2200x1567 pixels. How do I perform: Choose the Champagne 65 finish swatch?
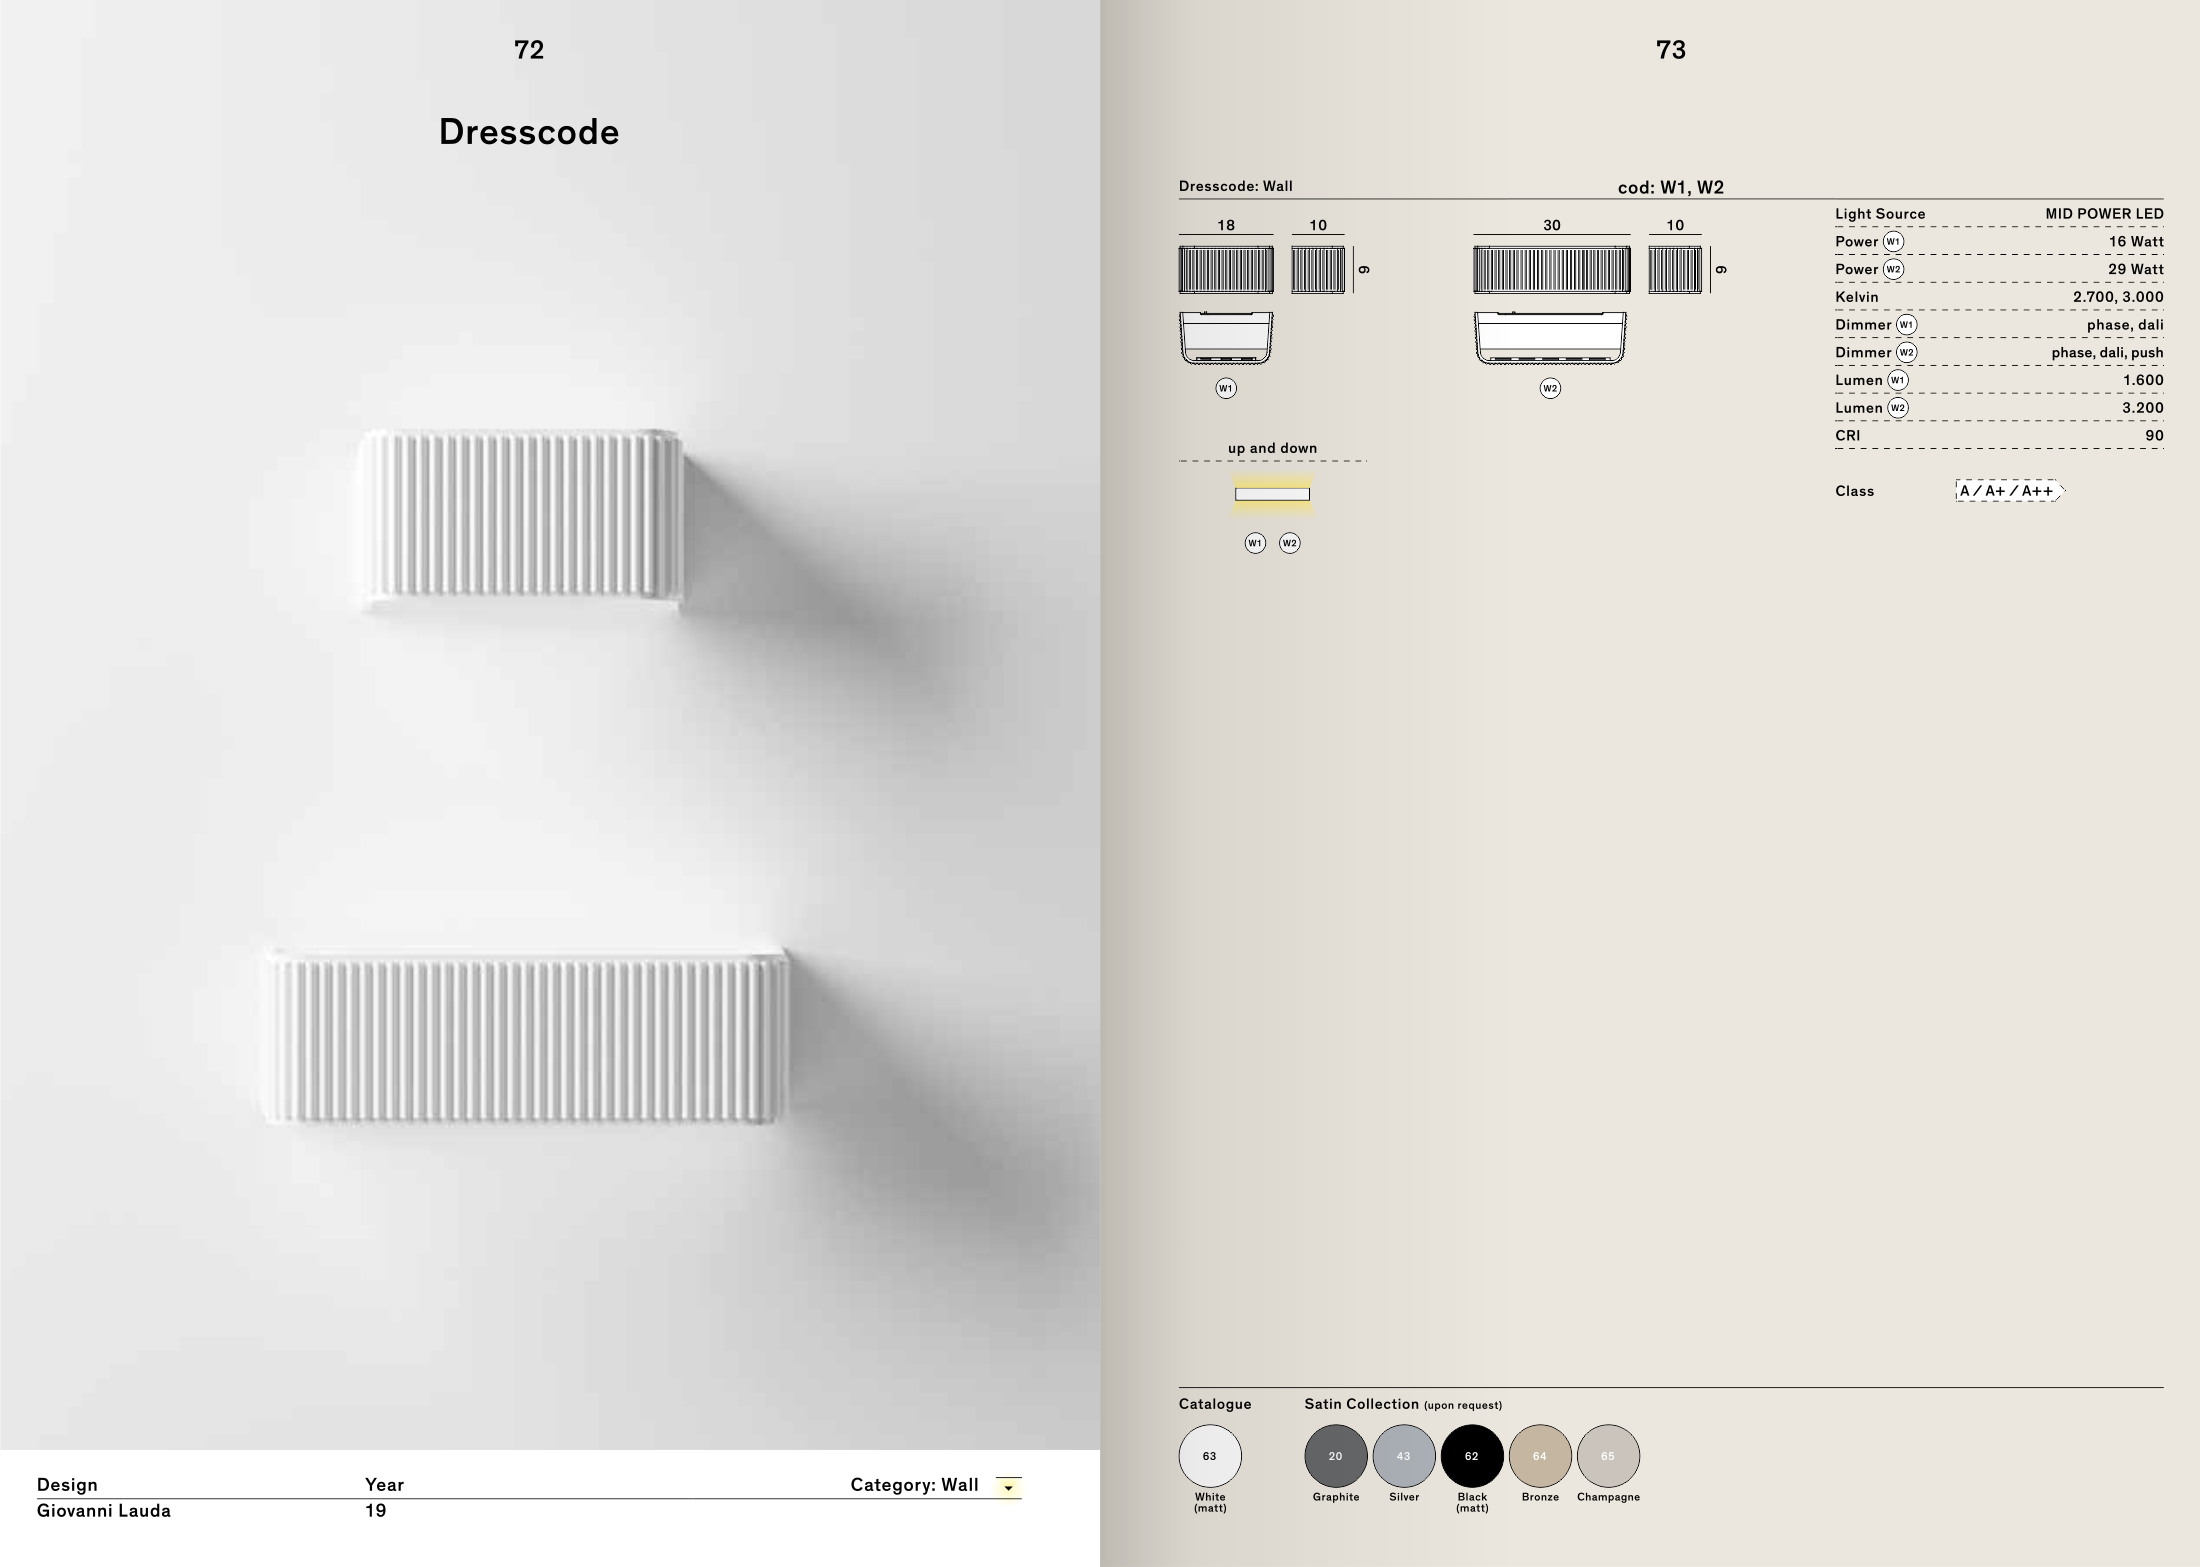[1607, 1456]
